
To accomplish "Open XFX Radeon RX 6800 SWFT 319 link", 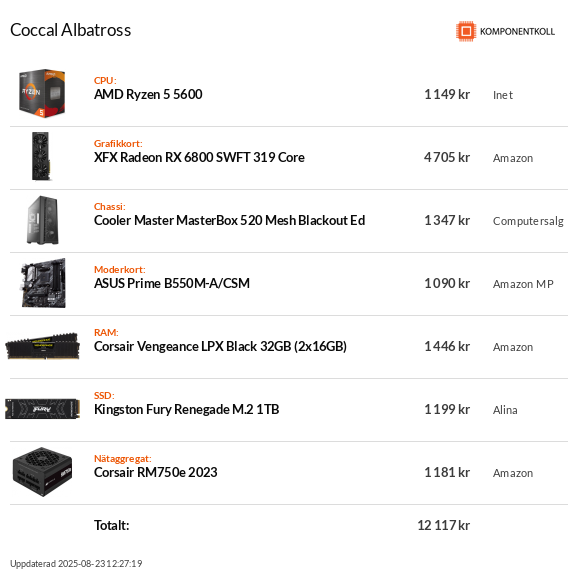I will point(199,157).
